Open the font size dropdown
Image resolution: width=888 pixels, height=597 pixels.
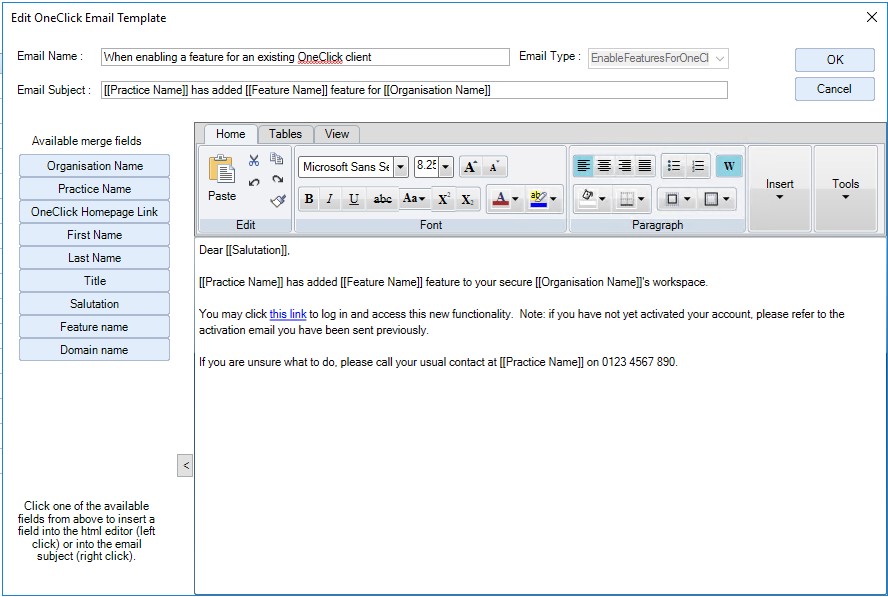446,167
